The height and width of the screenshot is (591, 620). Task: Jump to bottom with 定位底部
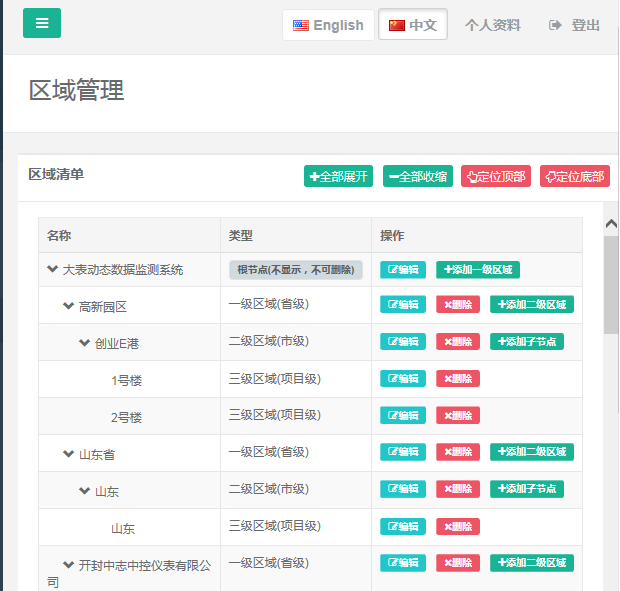[x=575, y=176]
